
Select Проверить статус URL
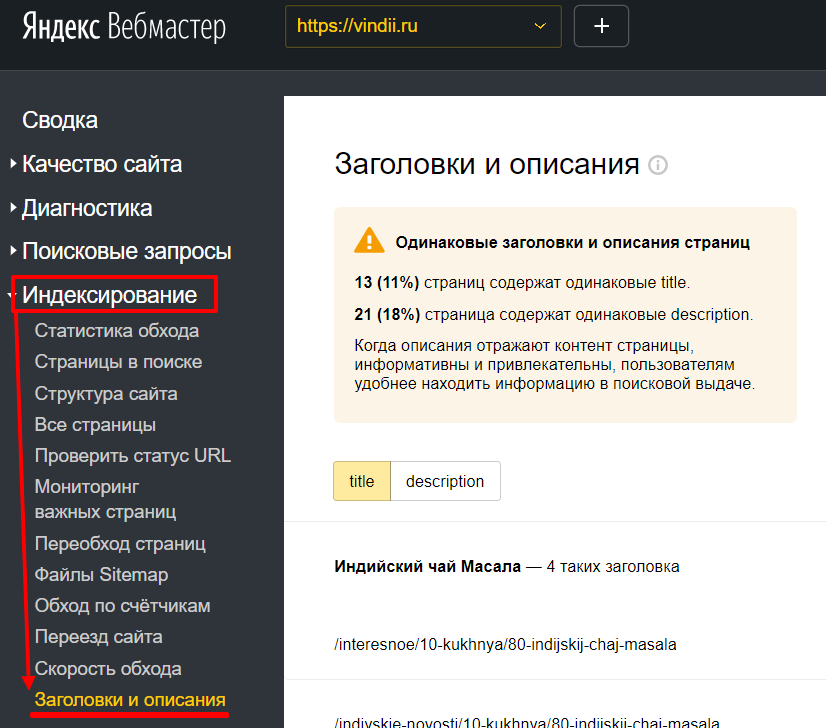pos(133,456)
